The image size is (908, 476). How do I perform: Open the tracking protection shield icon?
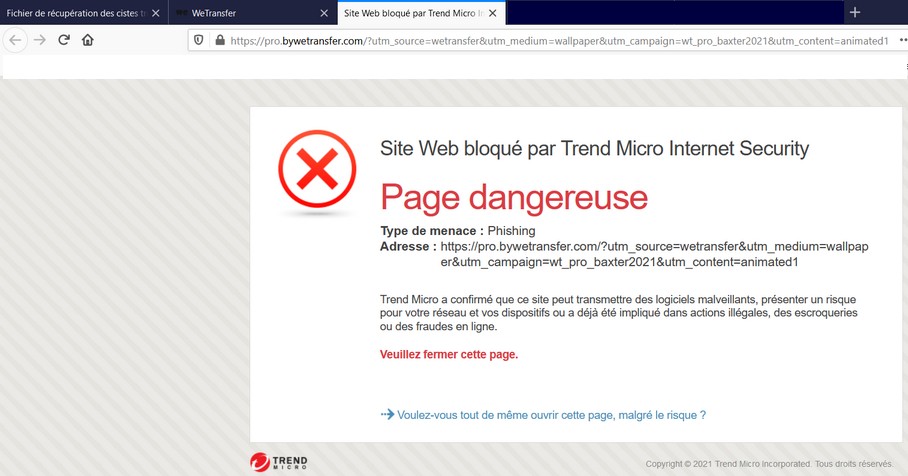click(199, 41)
